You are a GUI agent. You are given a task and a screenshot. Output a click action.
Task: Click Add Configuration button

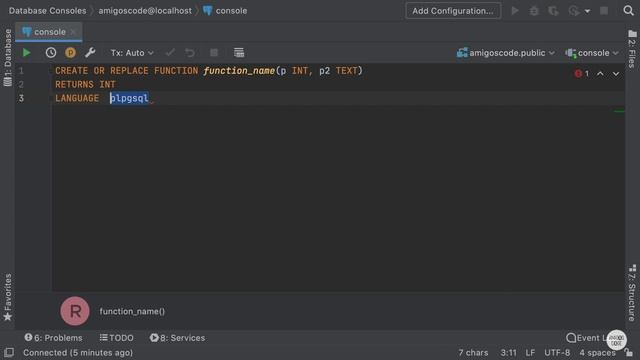pos(453,11)
